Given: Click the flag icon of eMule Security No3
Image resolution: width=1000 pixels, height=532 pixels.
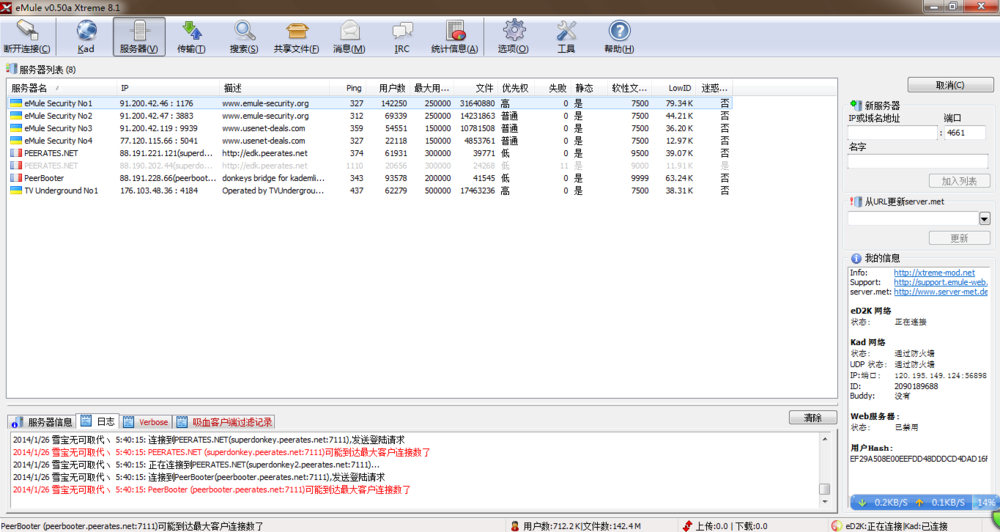Looking at the screenshot, I should click(16, 128).
